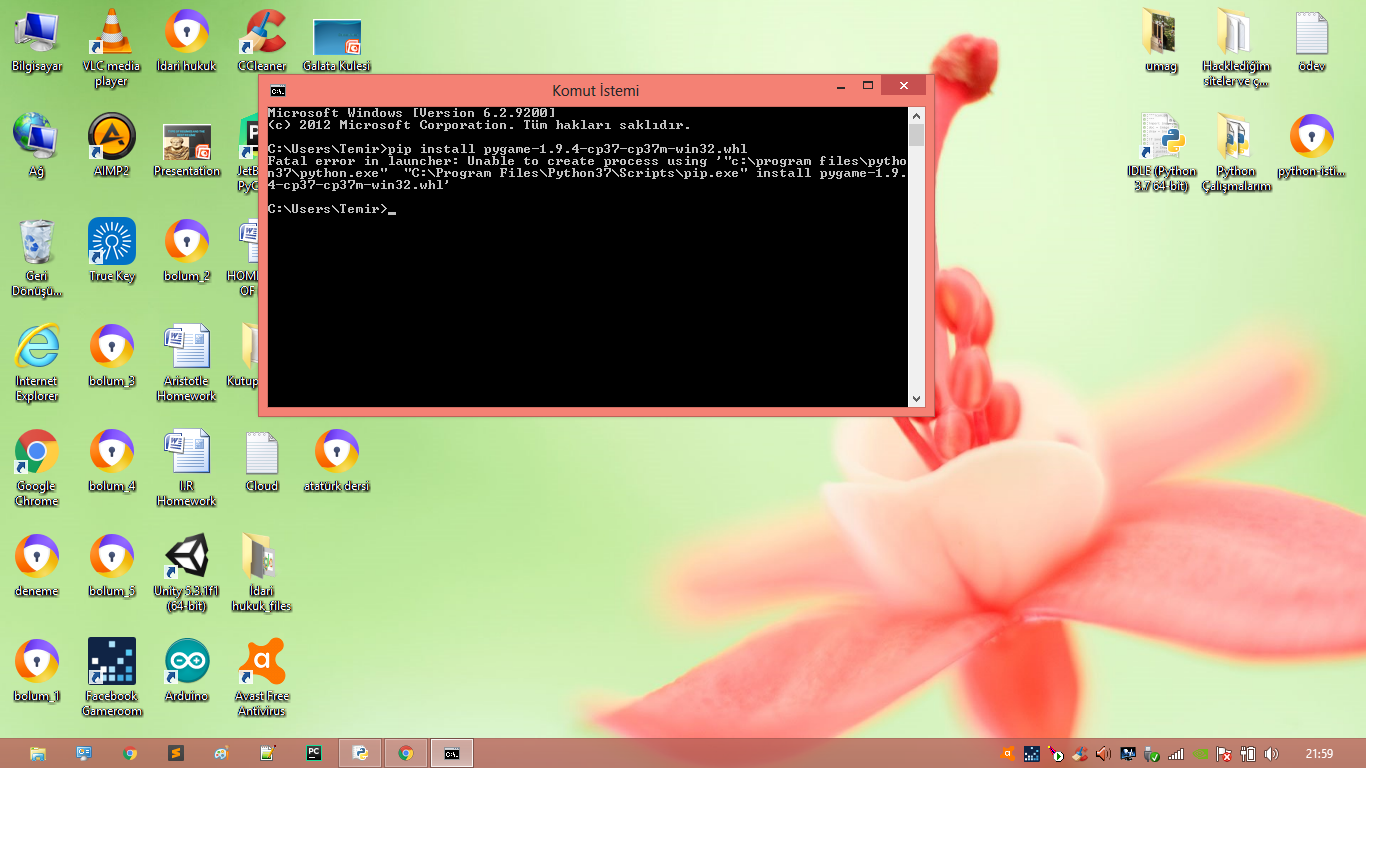Open Notepad++ from the taskbar
This screenshot has height=846, width=1388.
pyautogui.click(x=267, y=754)
